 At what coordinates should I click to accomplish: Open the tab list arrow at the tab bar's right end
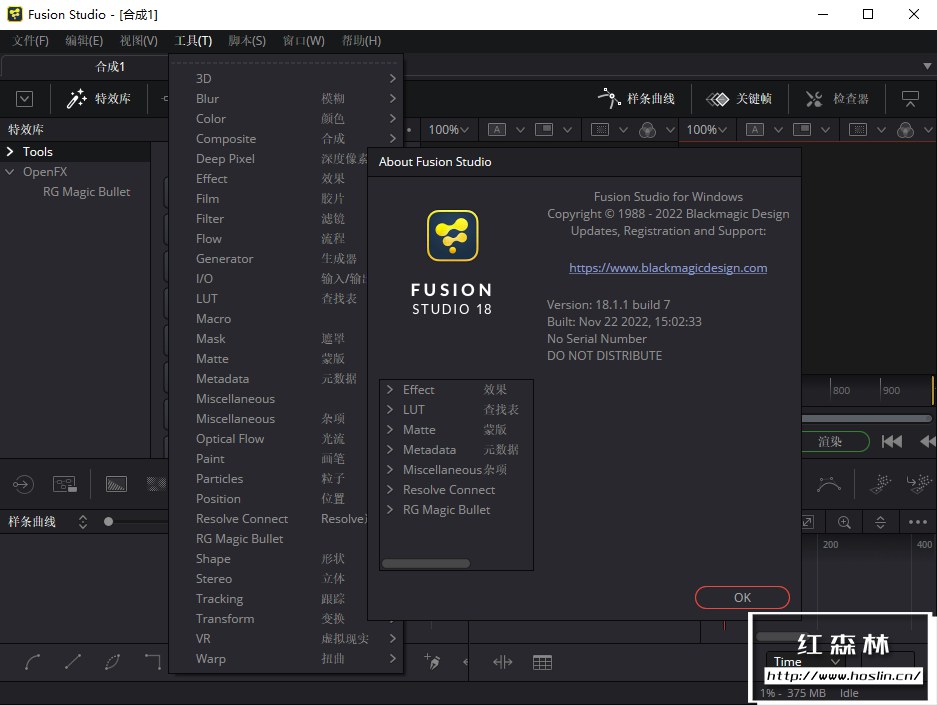[927, 66]
